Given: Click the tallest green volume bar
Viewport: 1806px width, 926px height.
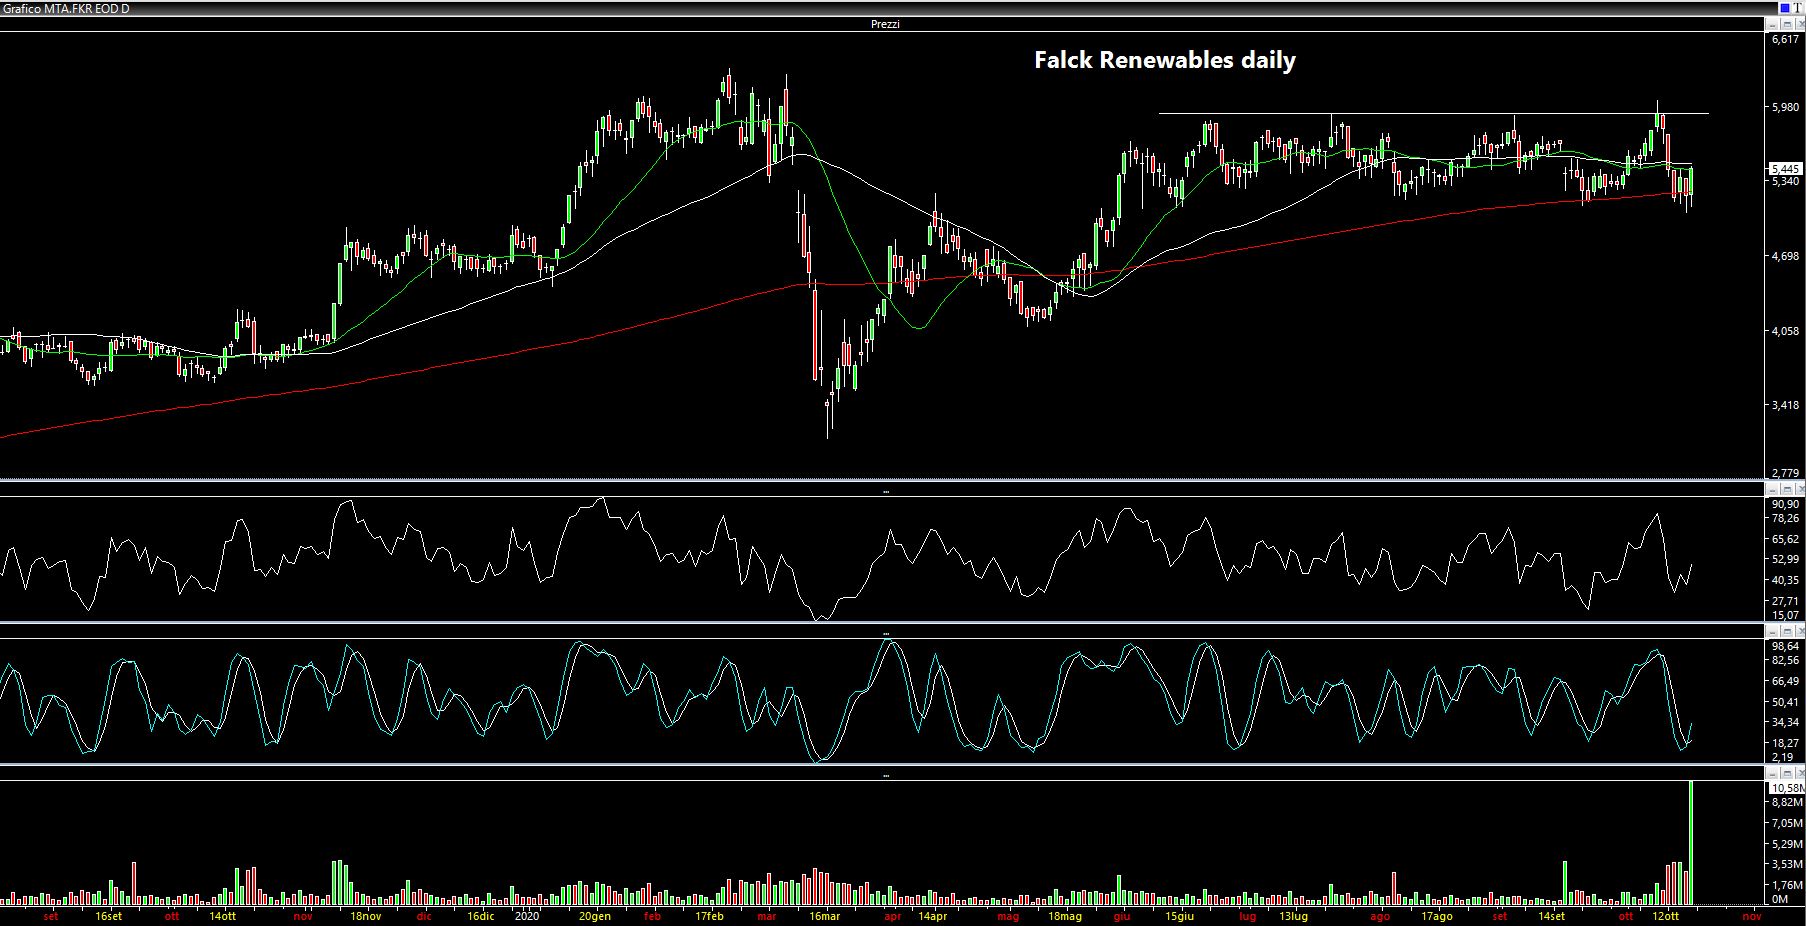Looking at the screenshot, I should pyautogui.click(x=1691, y=842).
